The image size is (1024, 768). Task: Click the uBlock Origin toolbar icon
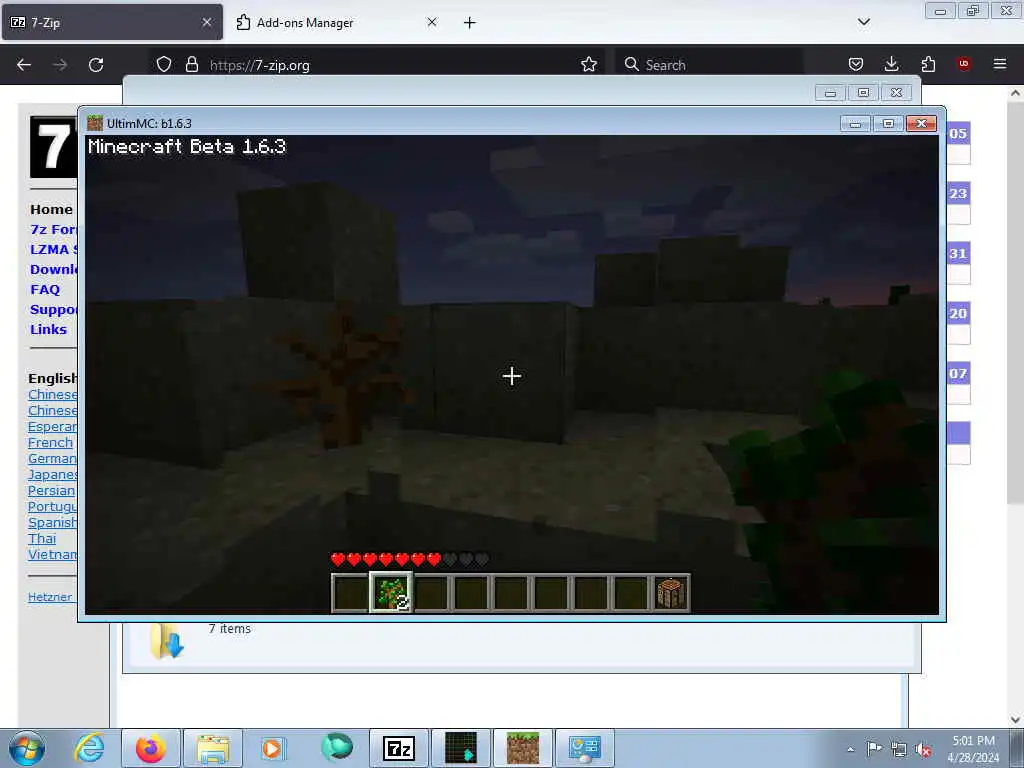[x=964, y=64]
